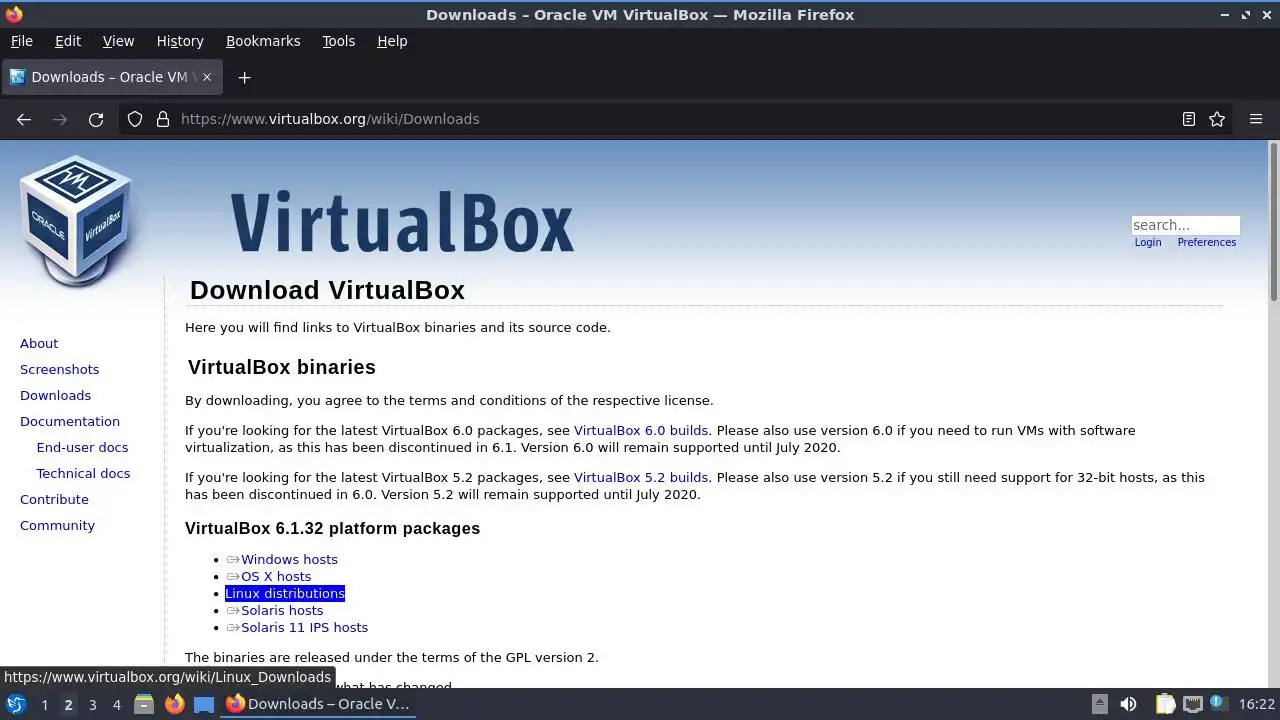Open the Edit menu
1280x720 pixels.
point(68,41)
